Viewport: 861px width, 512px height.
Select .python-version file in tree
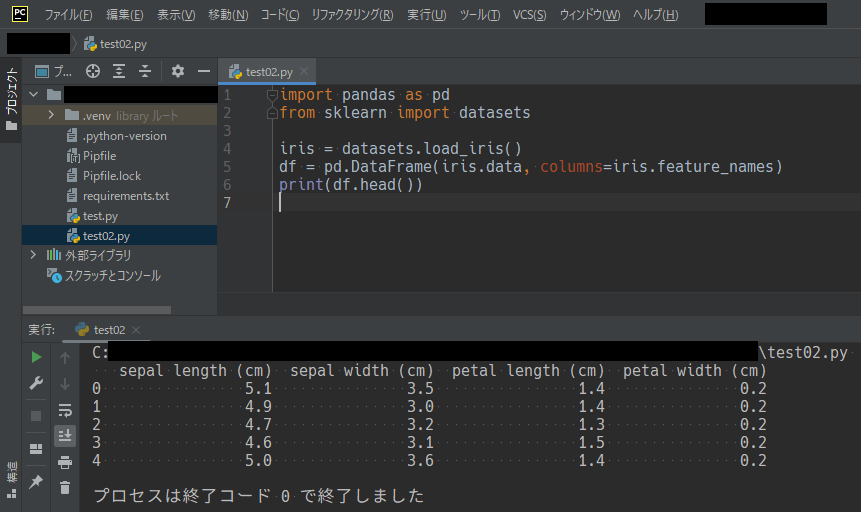point(120,136)
